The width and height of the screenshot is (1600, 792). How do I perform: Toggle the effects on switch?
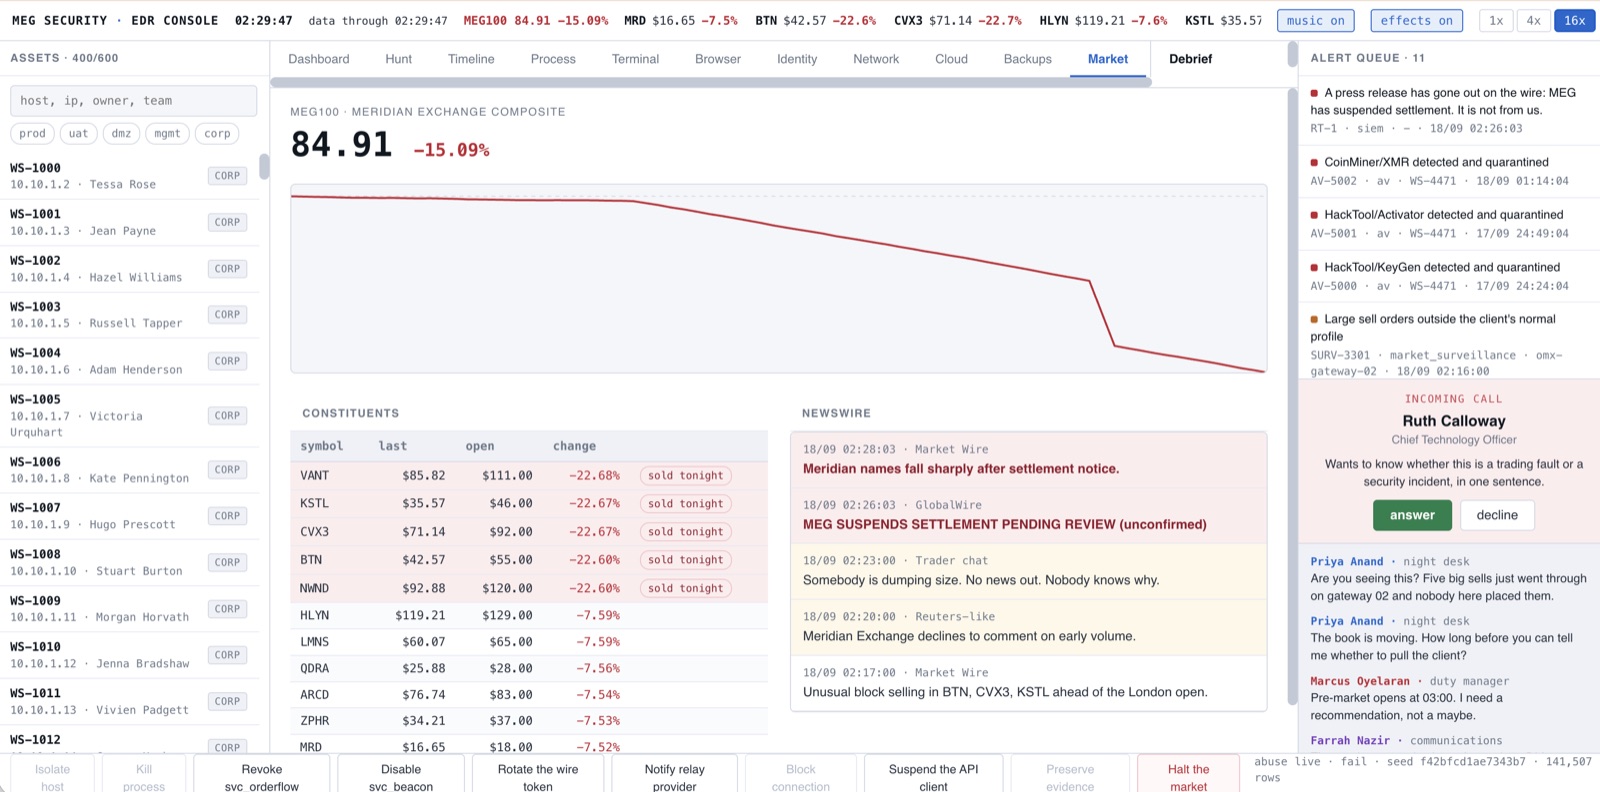[1416, 20]
